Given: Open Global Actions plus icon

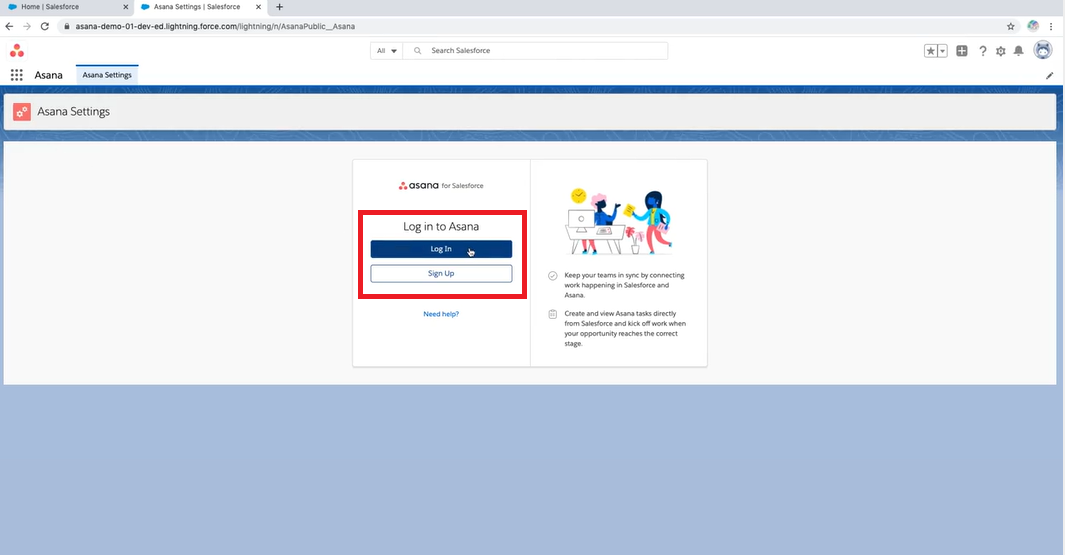Looking at the screenshot, I should pos(962,51).
